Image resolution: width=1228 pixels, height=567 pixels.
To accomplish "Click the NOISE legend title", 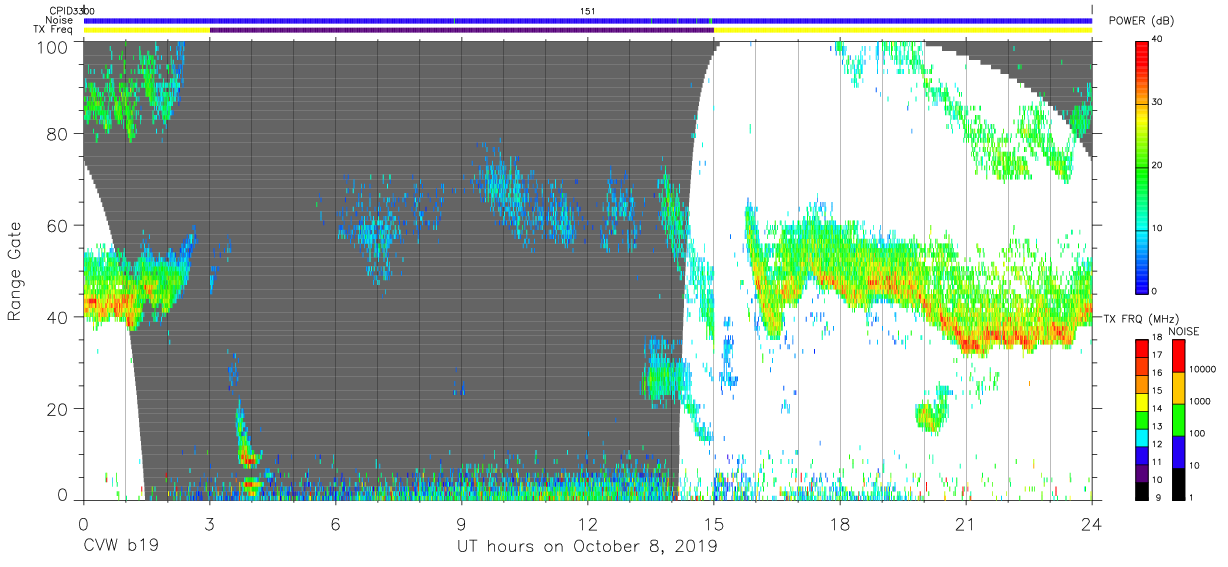I will point(1184,331).
